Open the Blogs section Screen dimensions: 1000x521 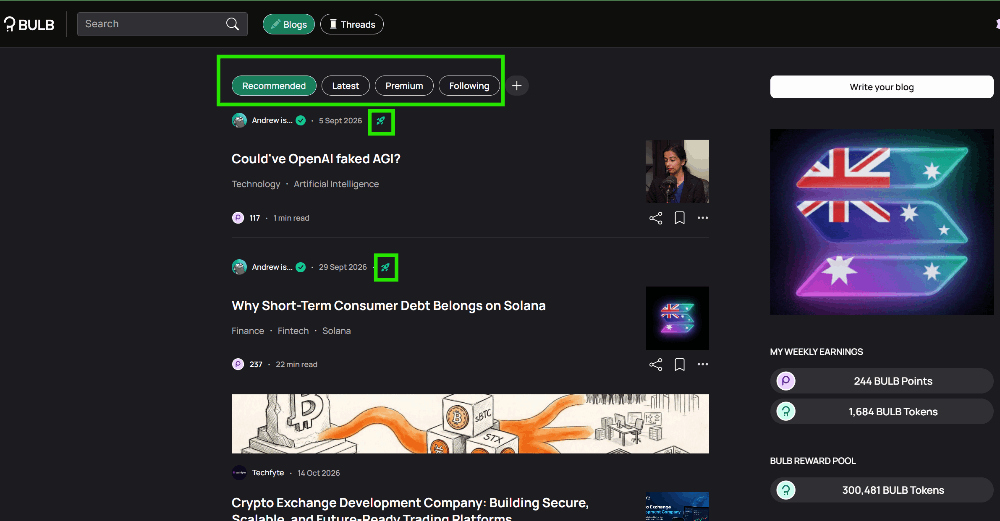click(x=289, y=24)
